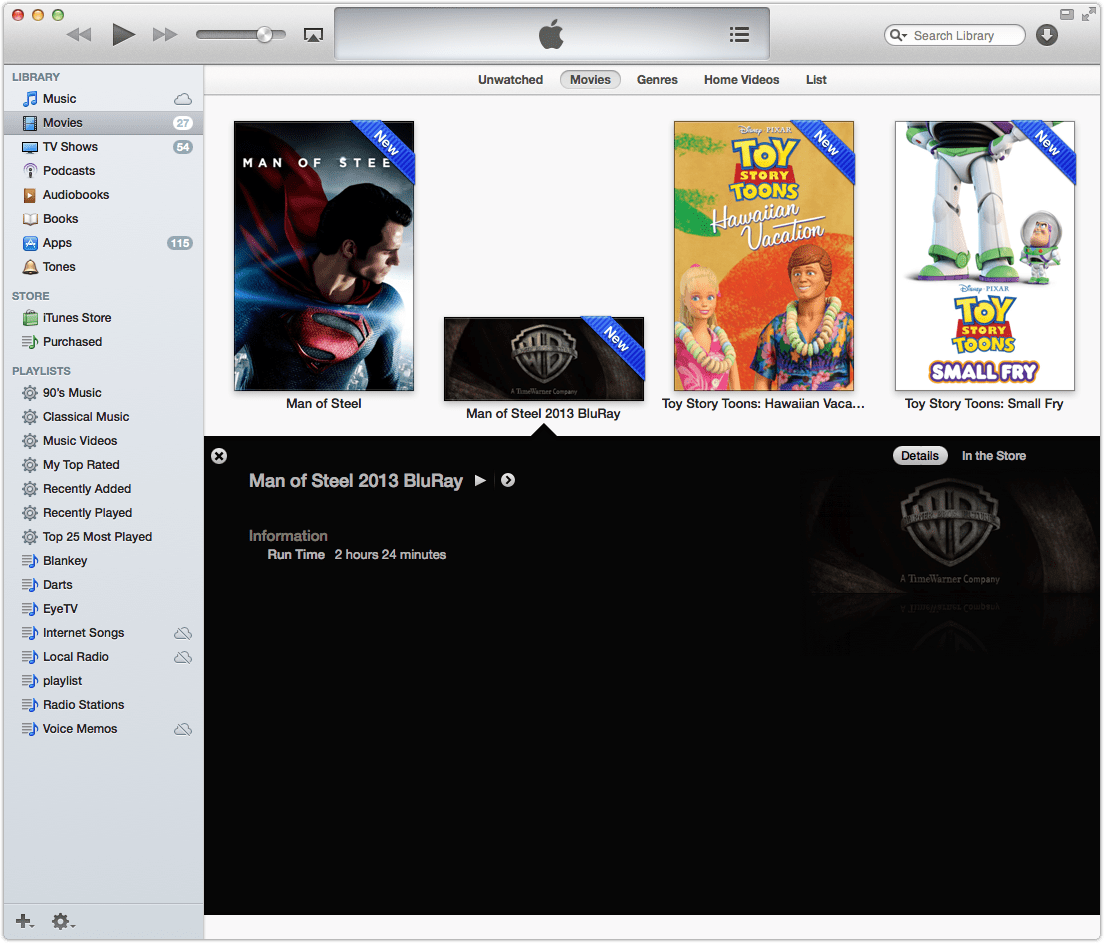Viewport: 1104px width, 943px height.
Task: Click the Movies count badge 27
Action: coord(183,123)
